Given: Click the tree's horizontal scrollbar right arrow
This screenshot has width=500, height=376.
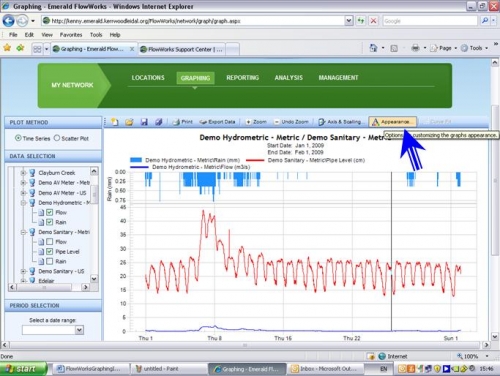Looking at the screenshot, I should pyautogui.click(x=86, y=287).
